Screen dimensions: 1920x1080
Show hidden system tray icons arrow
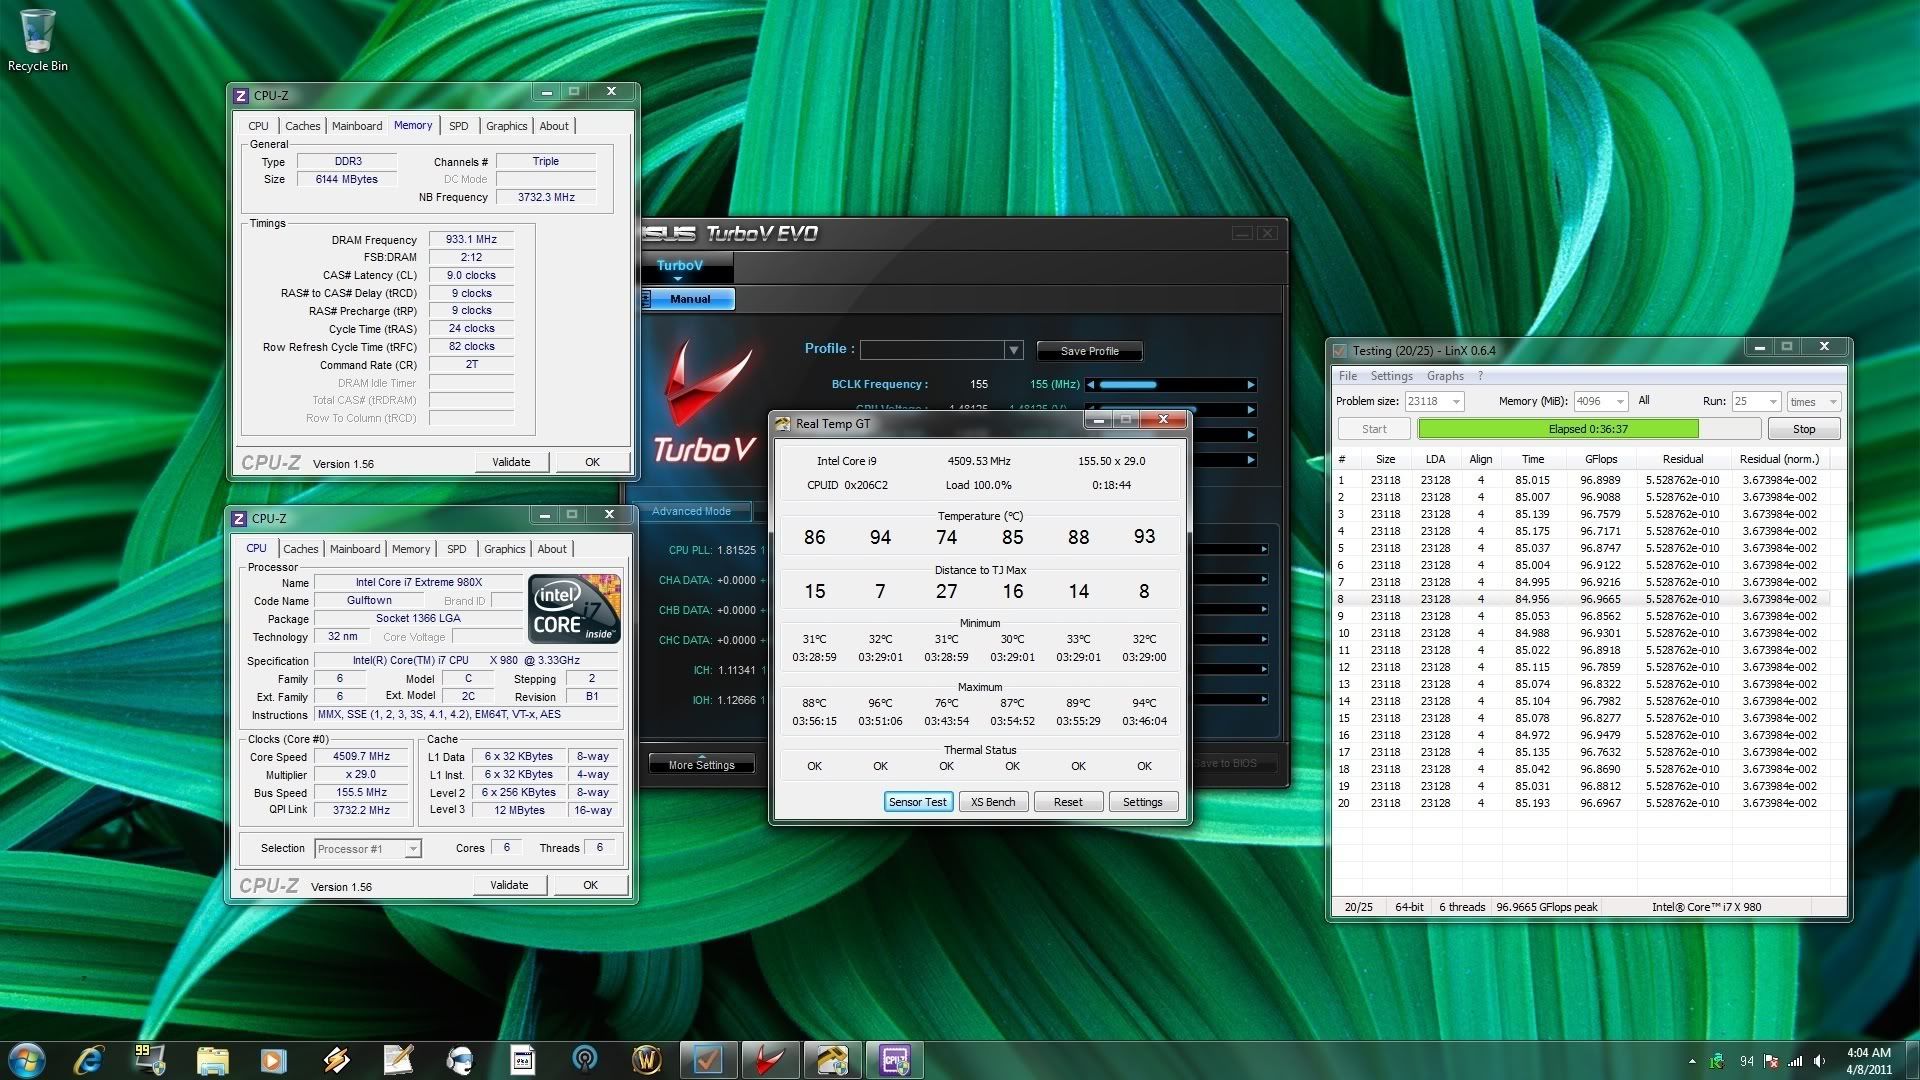tap(1692, 1061)
